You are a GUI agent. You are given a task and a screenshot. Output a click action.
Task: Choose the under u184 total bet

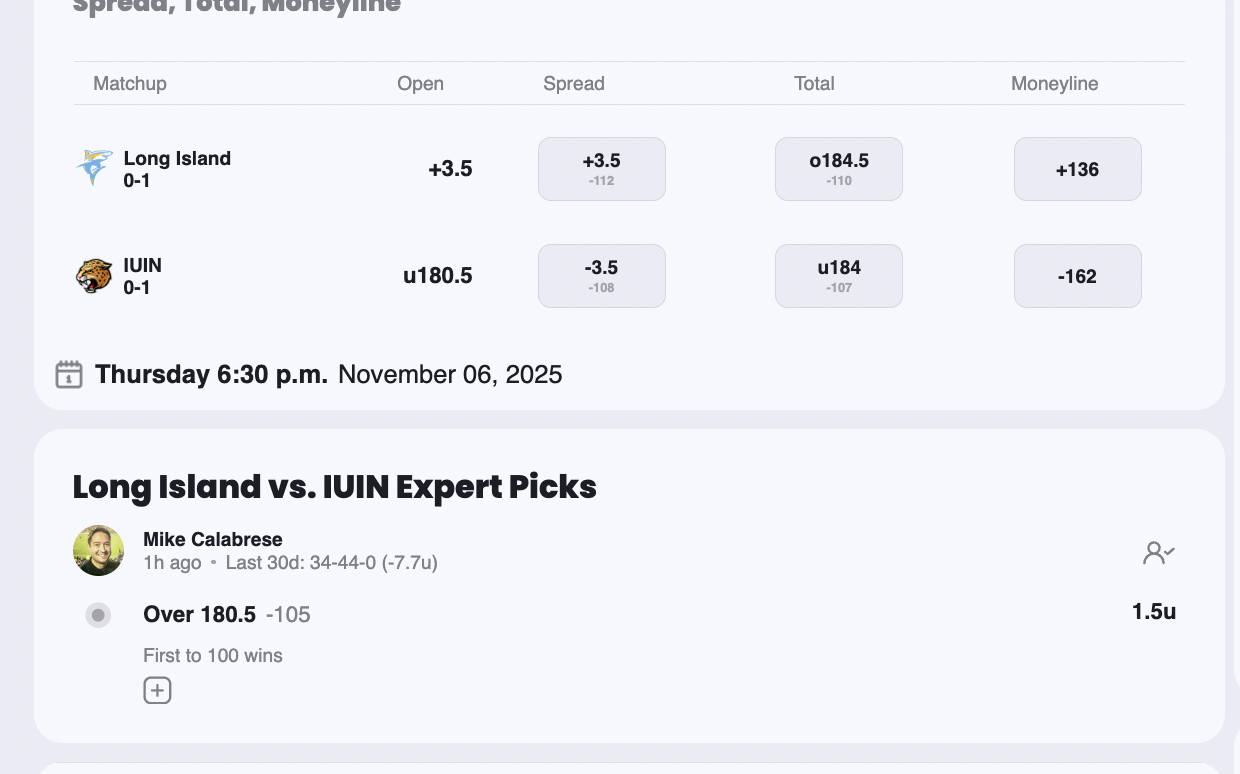click(839, 276)
